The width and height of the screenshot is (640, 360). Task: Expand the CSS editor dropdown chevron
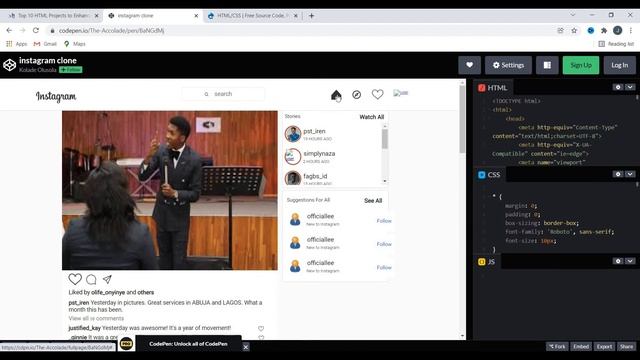[630, 174]
